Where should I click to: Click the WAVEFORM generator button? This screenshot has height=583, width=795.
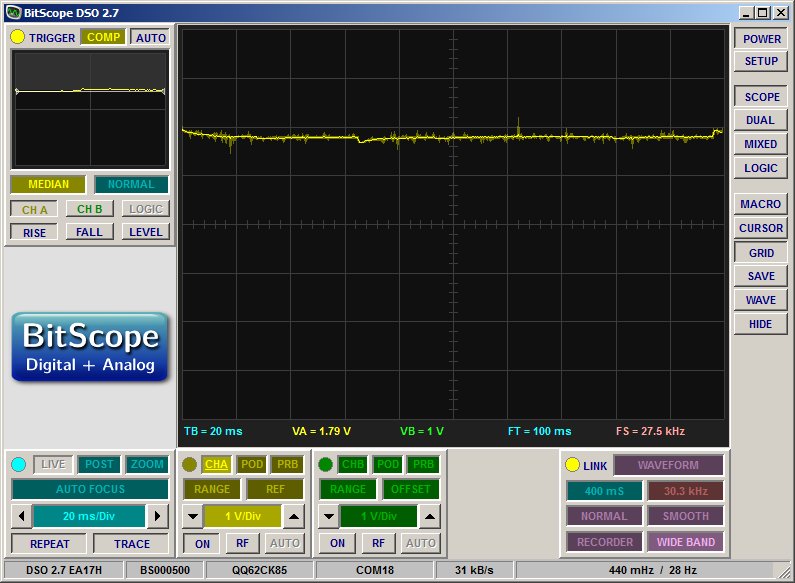[668, 465]
